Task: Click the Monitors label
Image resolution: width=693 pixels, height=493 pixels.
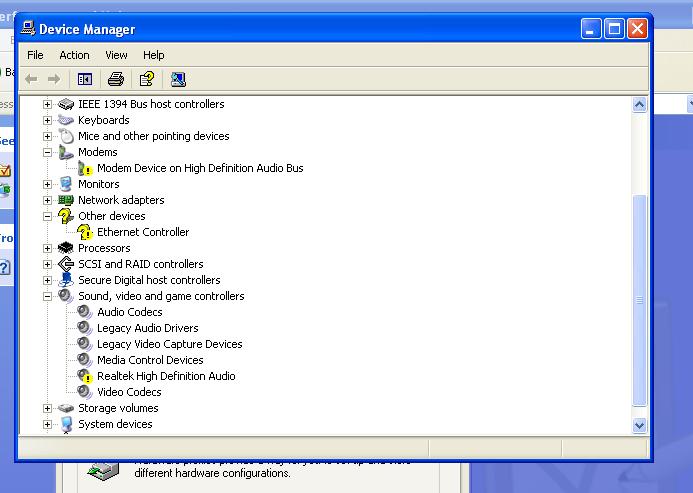Action: (99, 184)
